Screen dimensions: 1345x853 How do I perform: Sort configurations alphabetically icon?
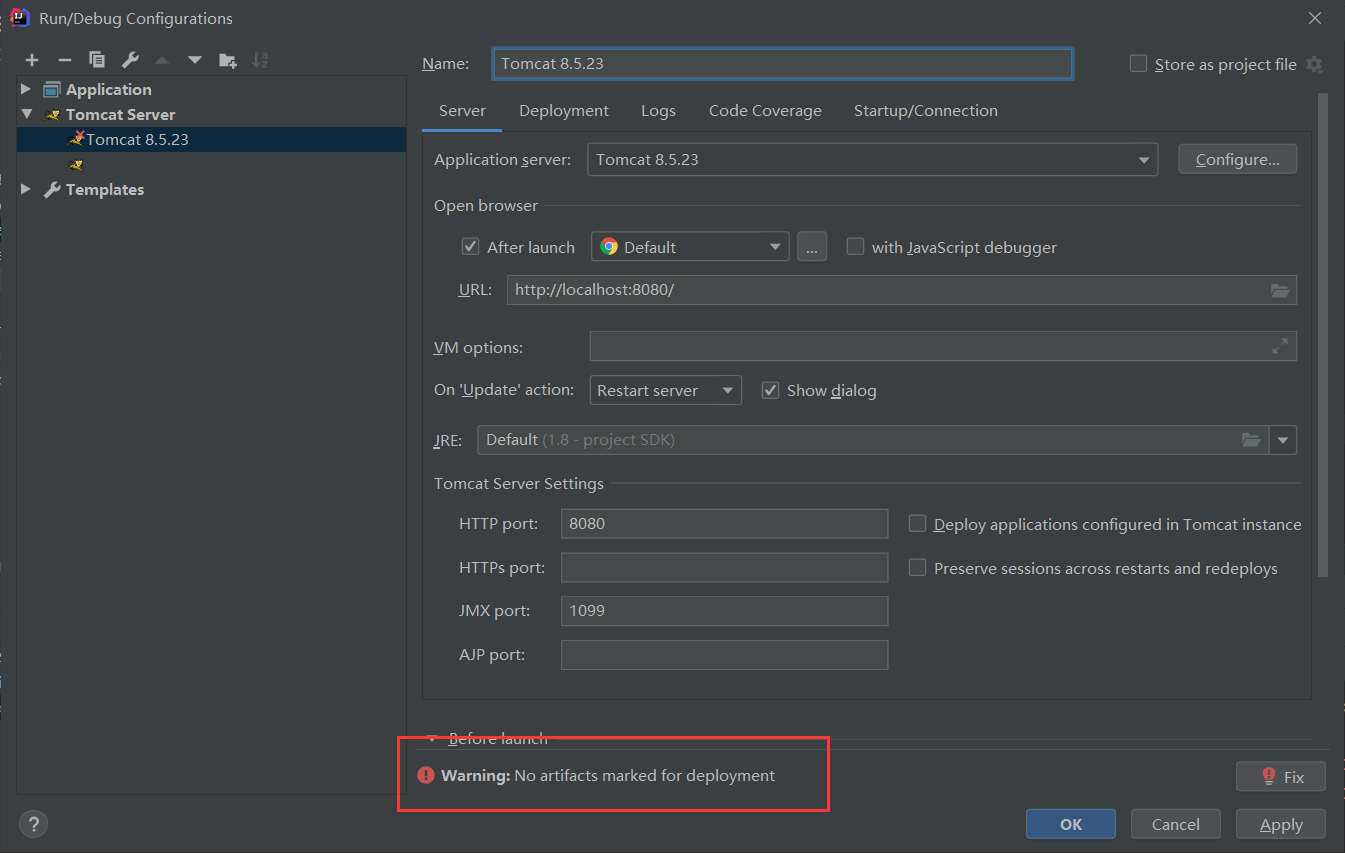click(260, 60)
